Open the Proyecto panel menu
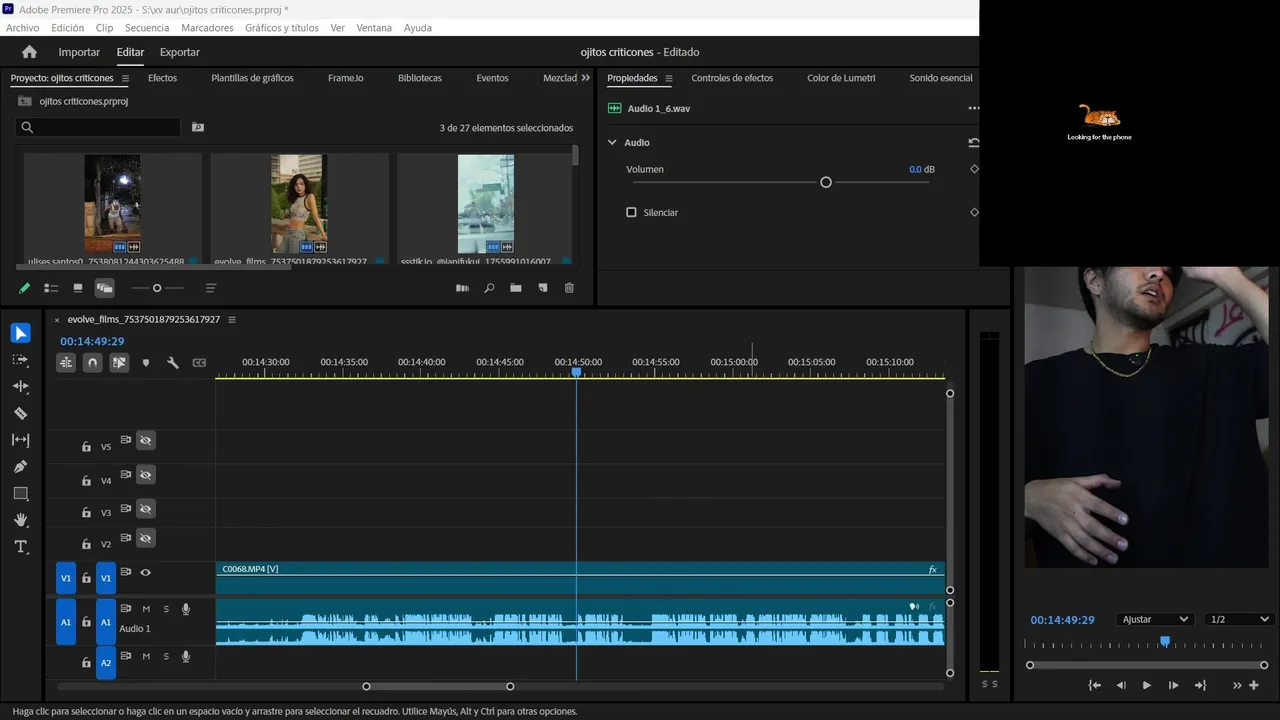The height and width of the screenshot is (720, 1280). coord(125,78)
